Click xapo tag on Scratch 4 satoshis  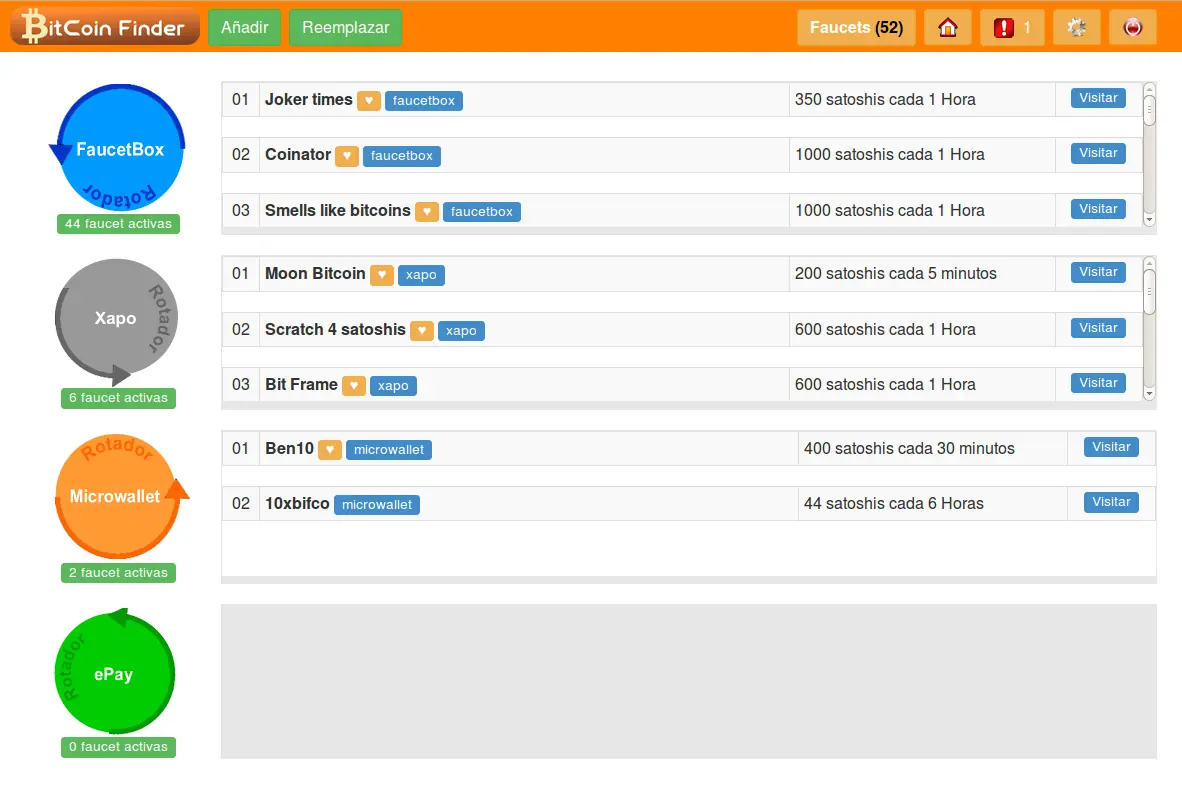(x=461, y=331)
